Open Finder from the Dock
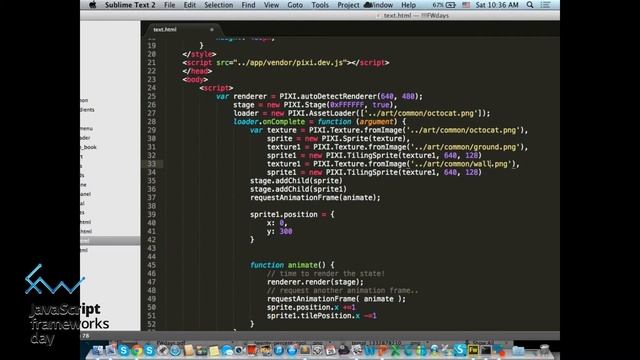 tap(98, 350)
